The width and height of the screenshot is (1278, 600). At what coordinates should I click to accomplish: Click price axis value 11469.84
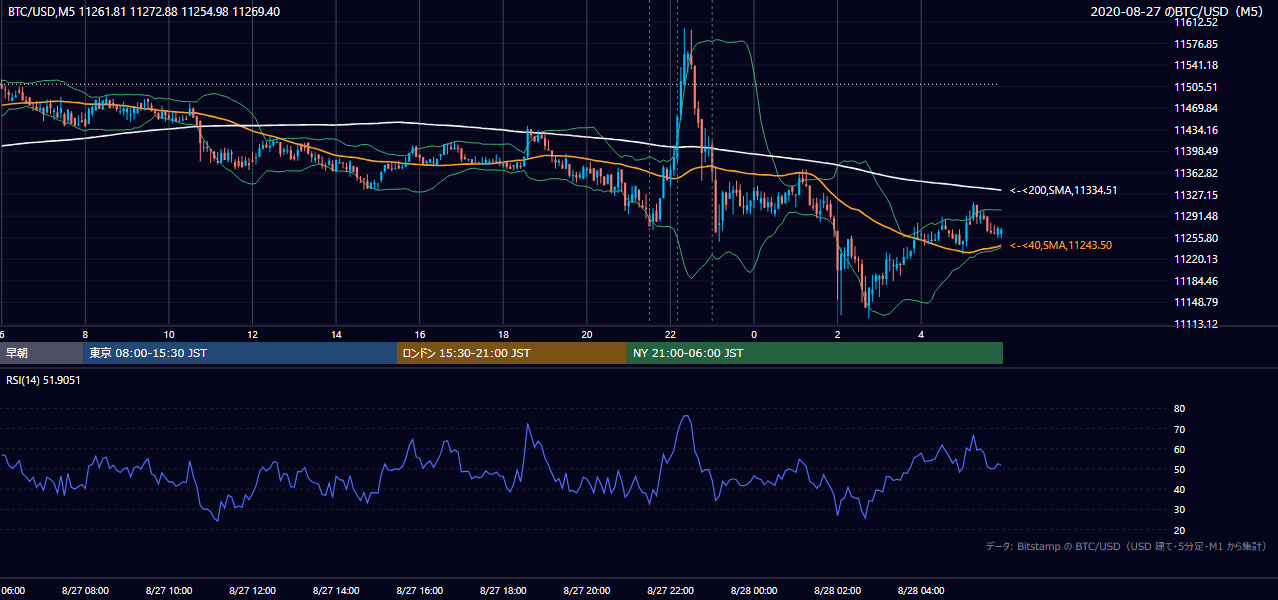[x=1197, y=108]
